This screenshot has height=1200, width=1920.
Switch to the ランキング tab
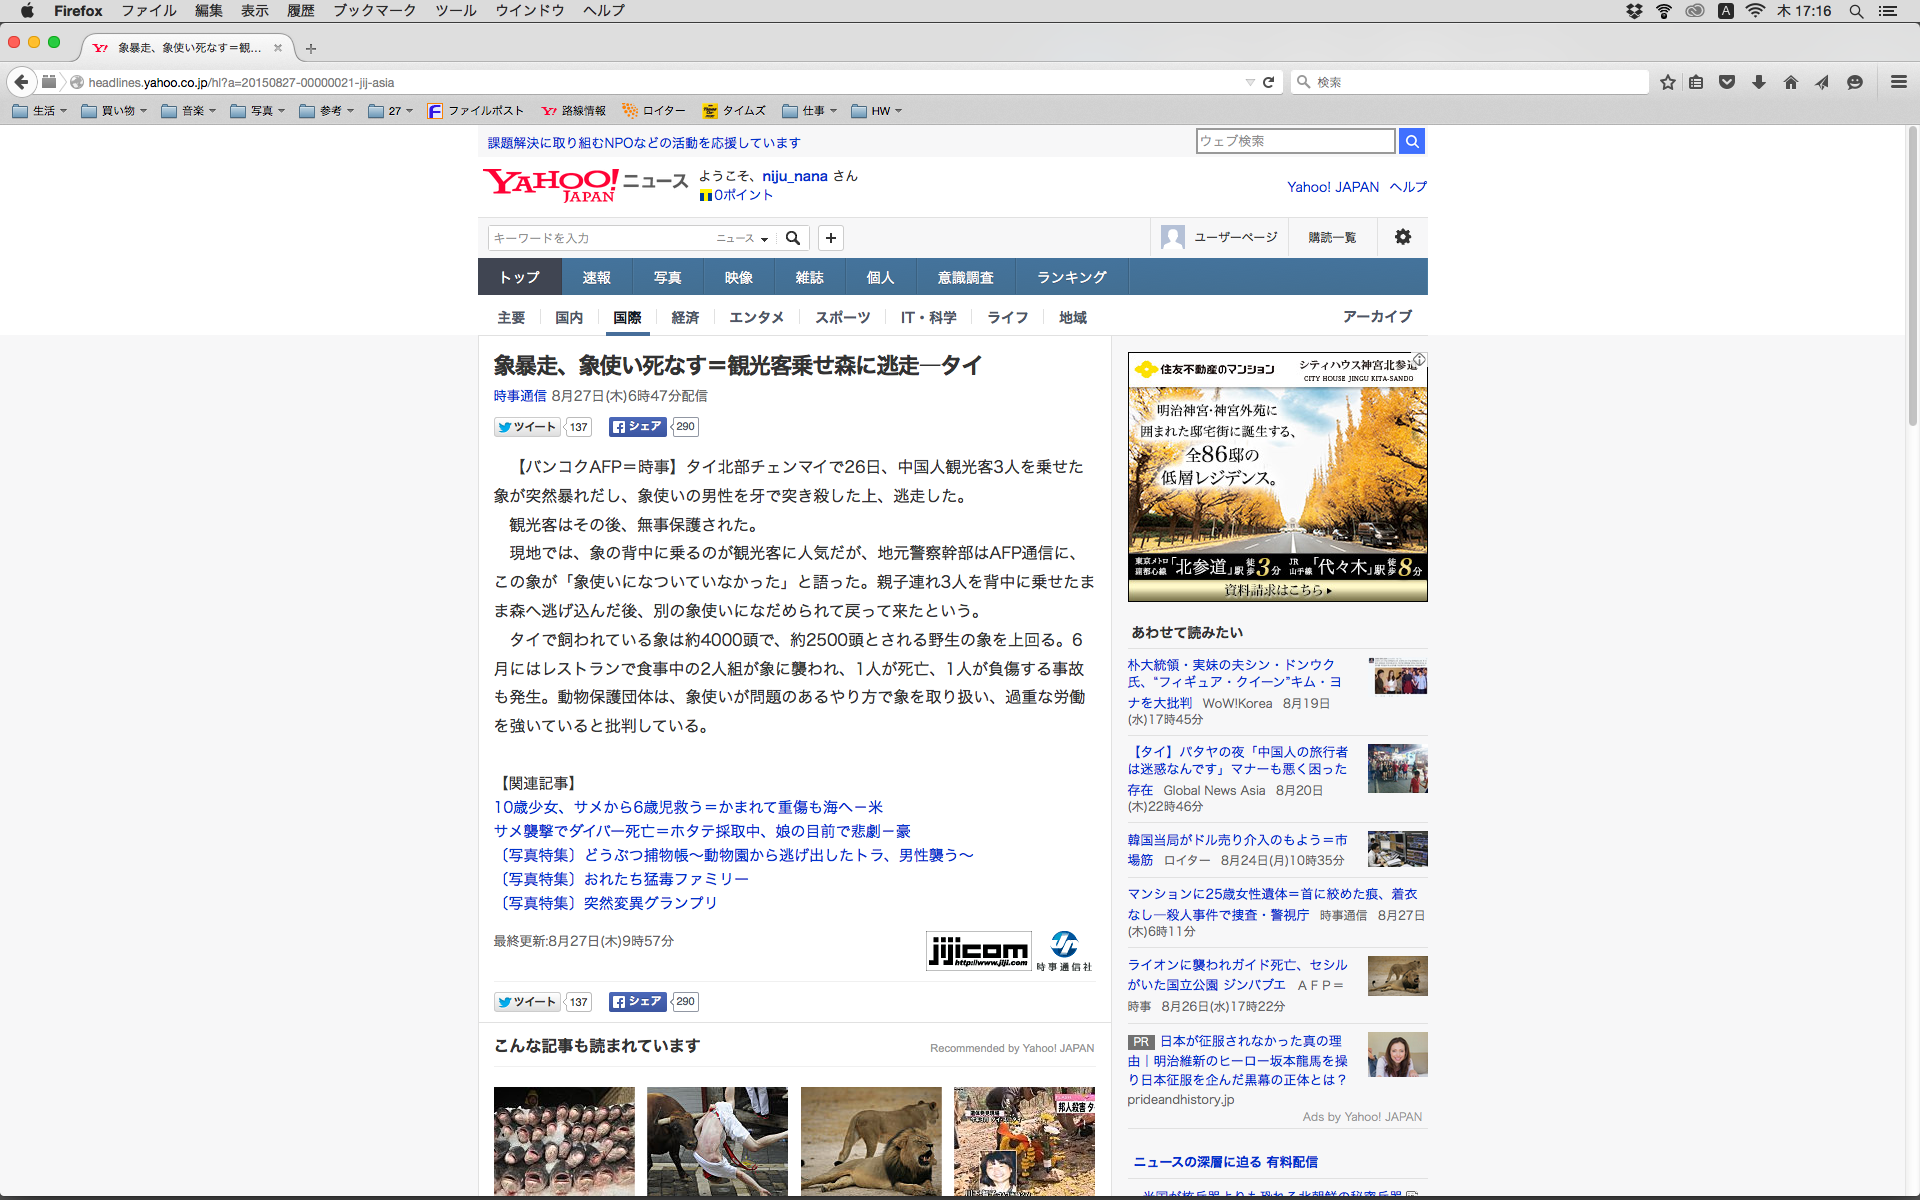(1071, 277)
